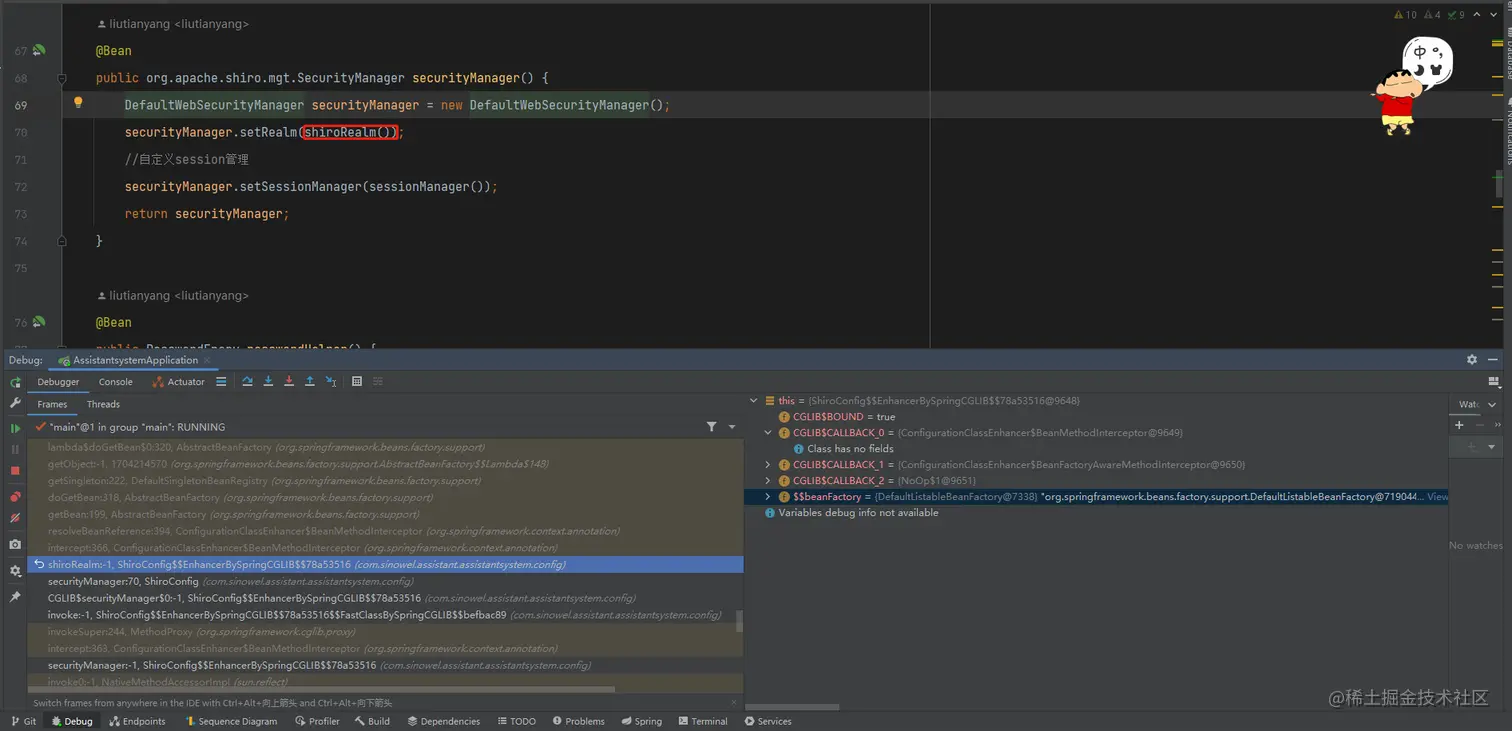The image size is (1512, 731).
Task: Open the Endpoints tool window
Action: (x=137, y=721)
